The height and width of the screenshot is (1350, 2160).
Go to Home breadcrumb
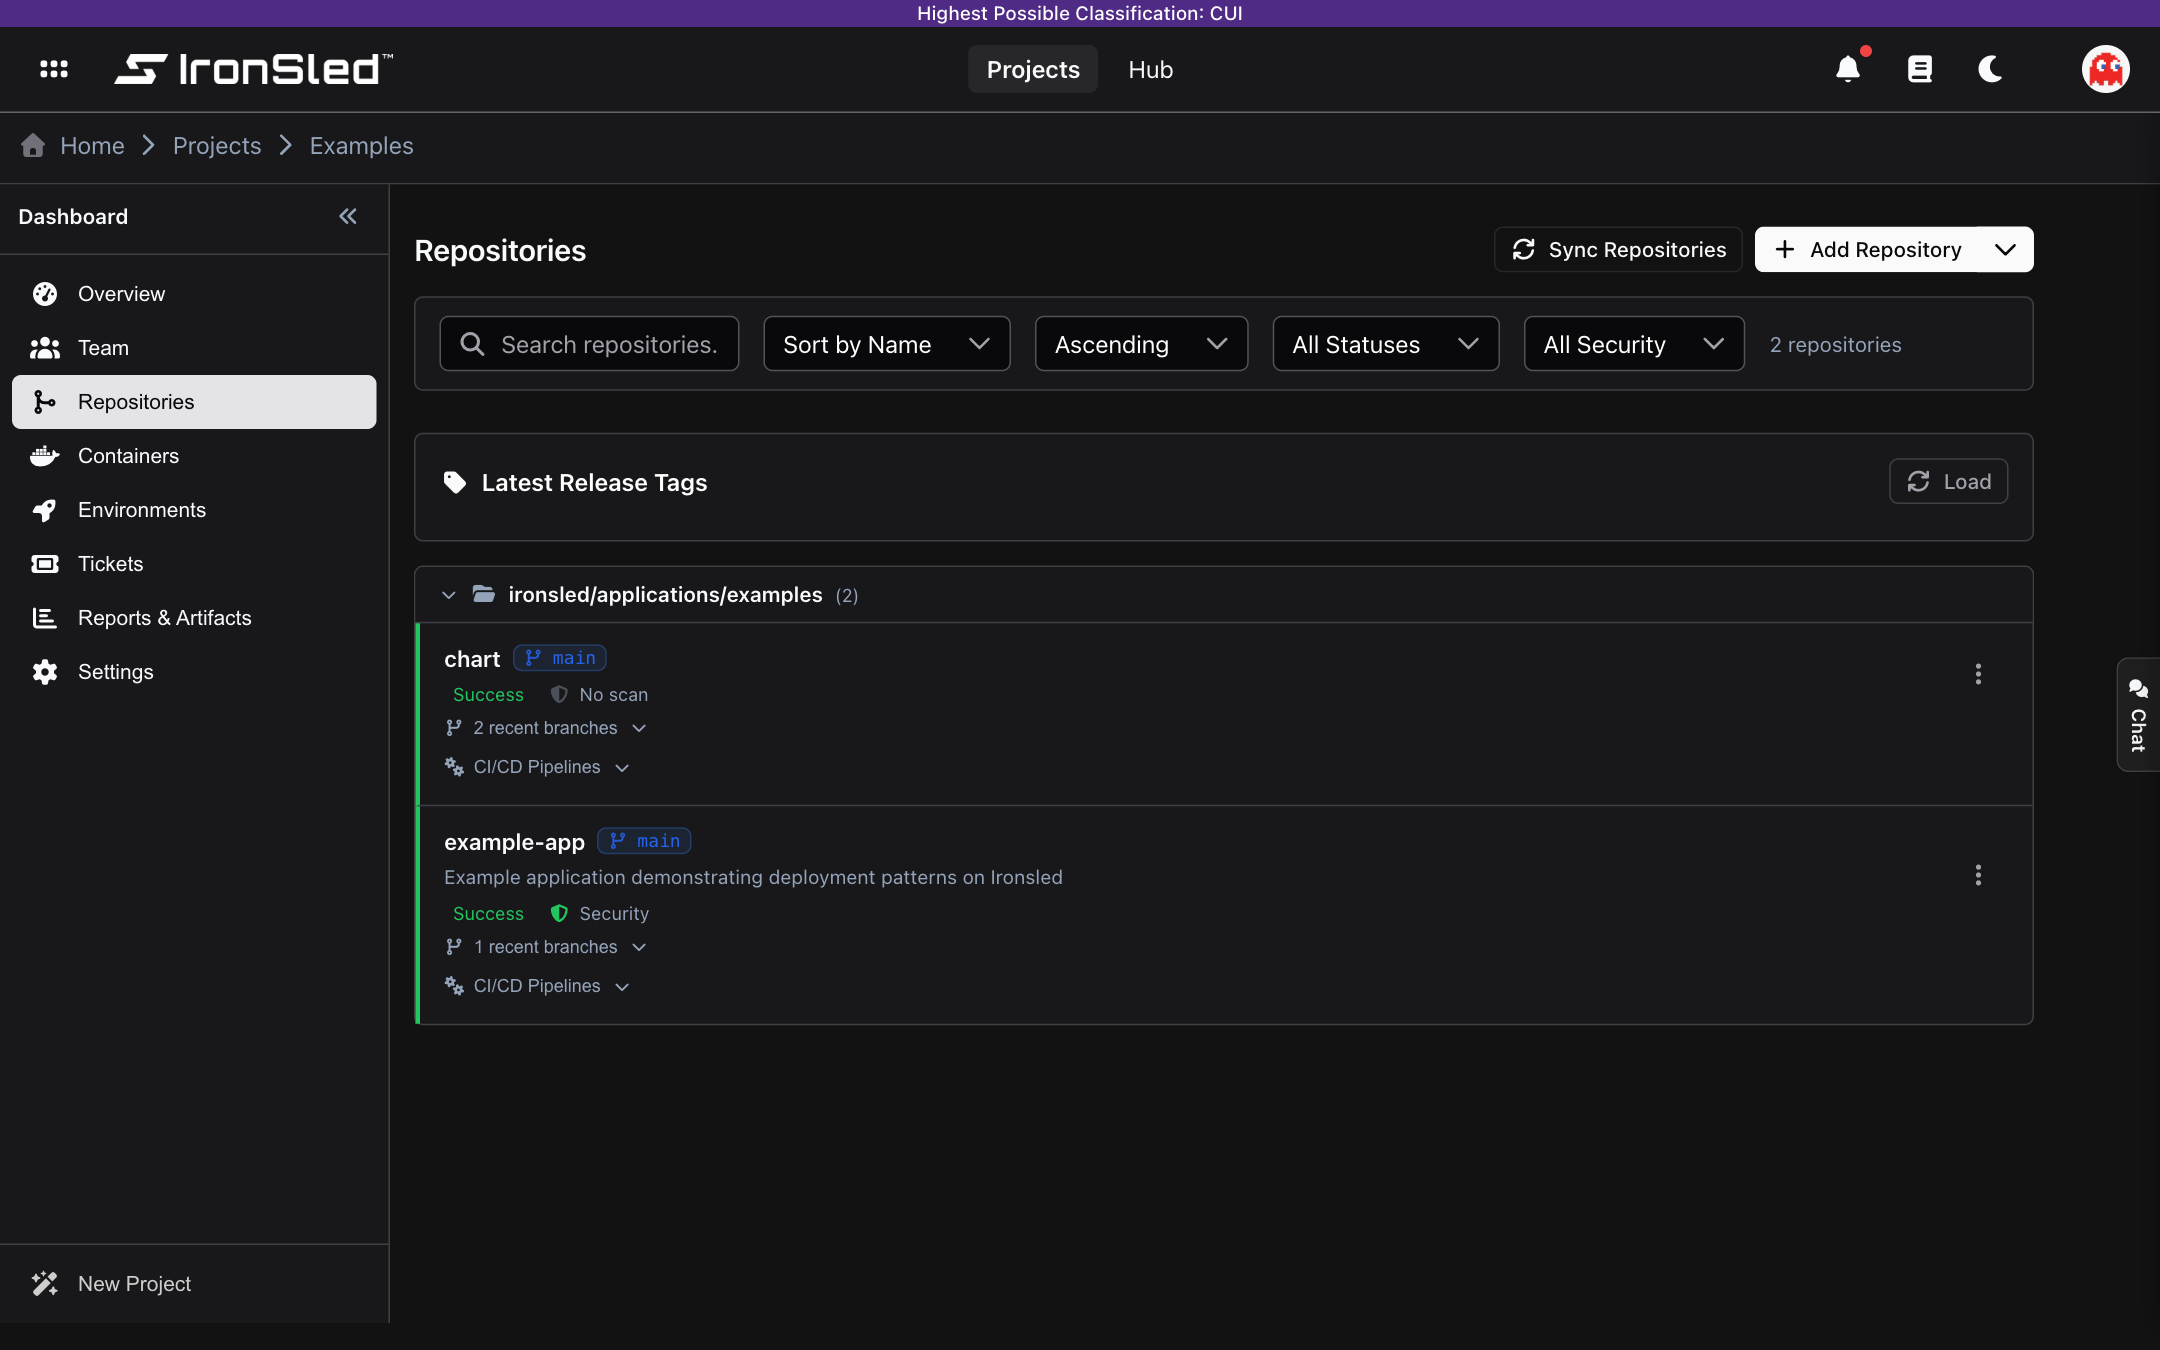point(92,146)
